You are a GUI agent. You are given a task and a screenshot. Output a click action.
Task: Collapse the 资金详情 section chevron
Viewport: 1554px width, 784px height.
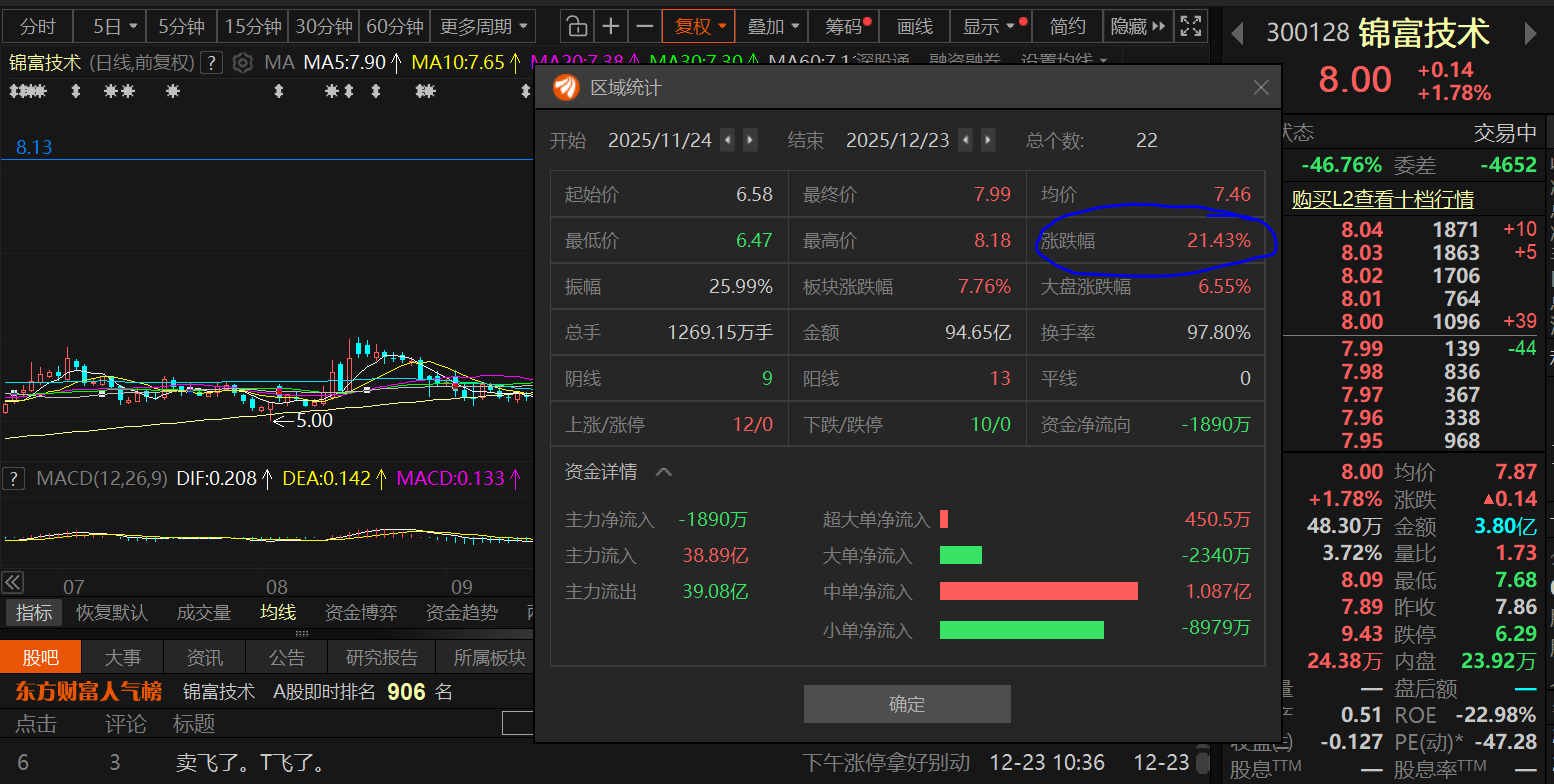coord(664,472)
